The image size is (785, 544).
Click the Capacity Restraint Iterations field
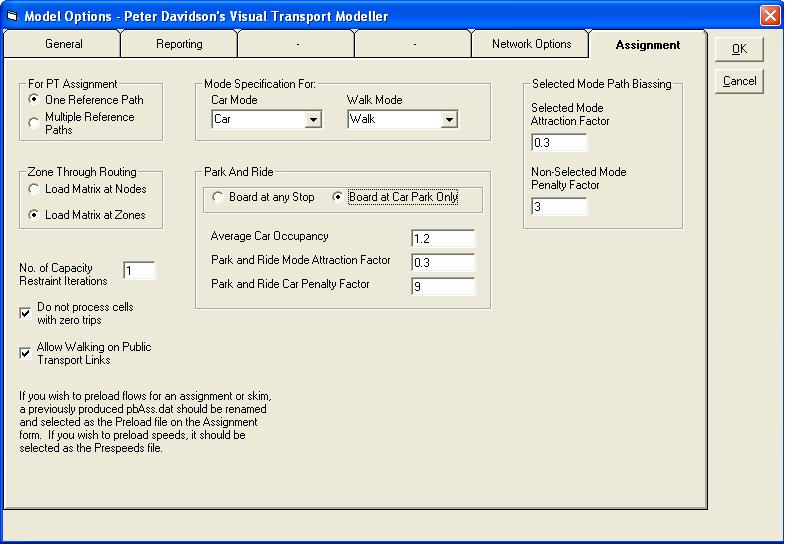[x=139, y=271]
